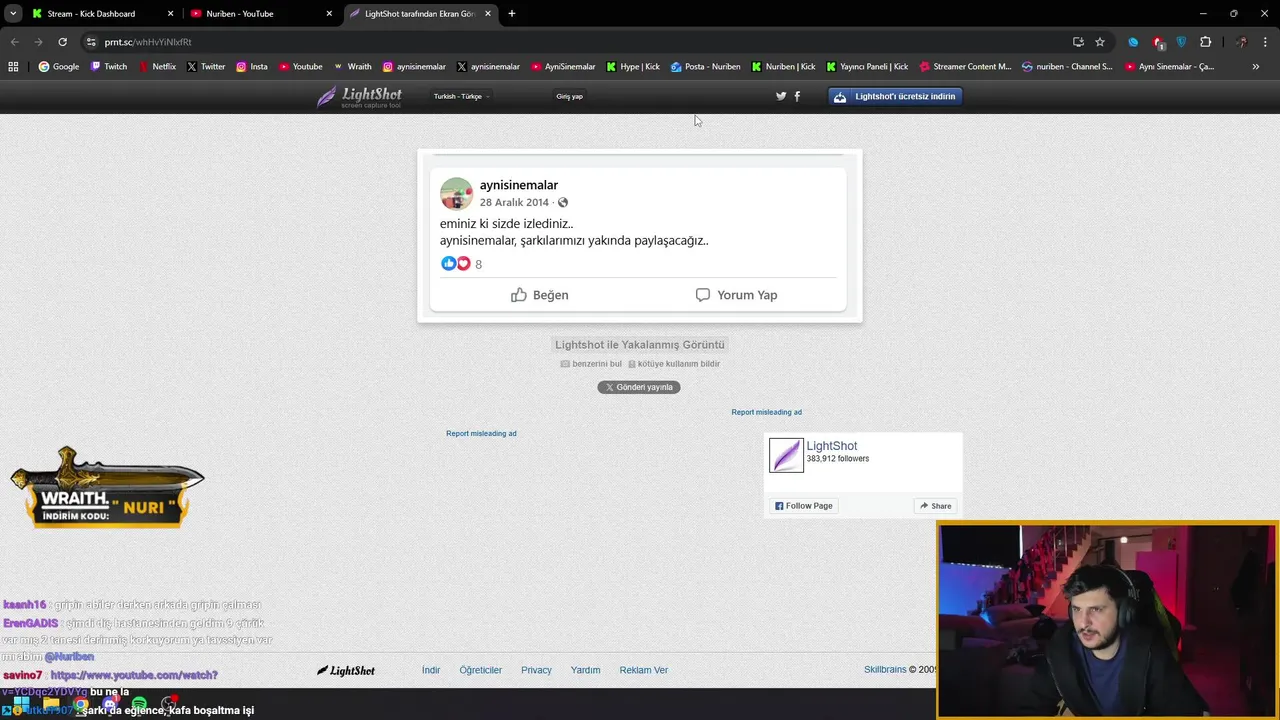The height and width of the screenshot is (720, 1280).
Task: Open the install/cast icon beside the star
Action: pos(1078,42)
